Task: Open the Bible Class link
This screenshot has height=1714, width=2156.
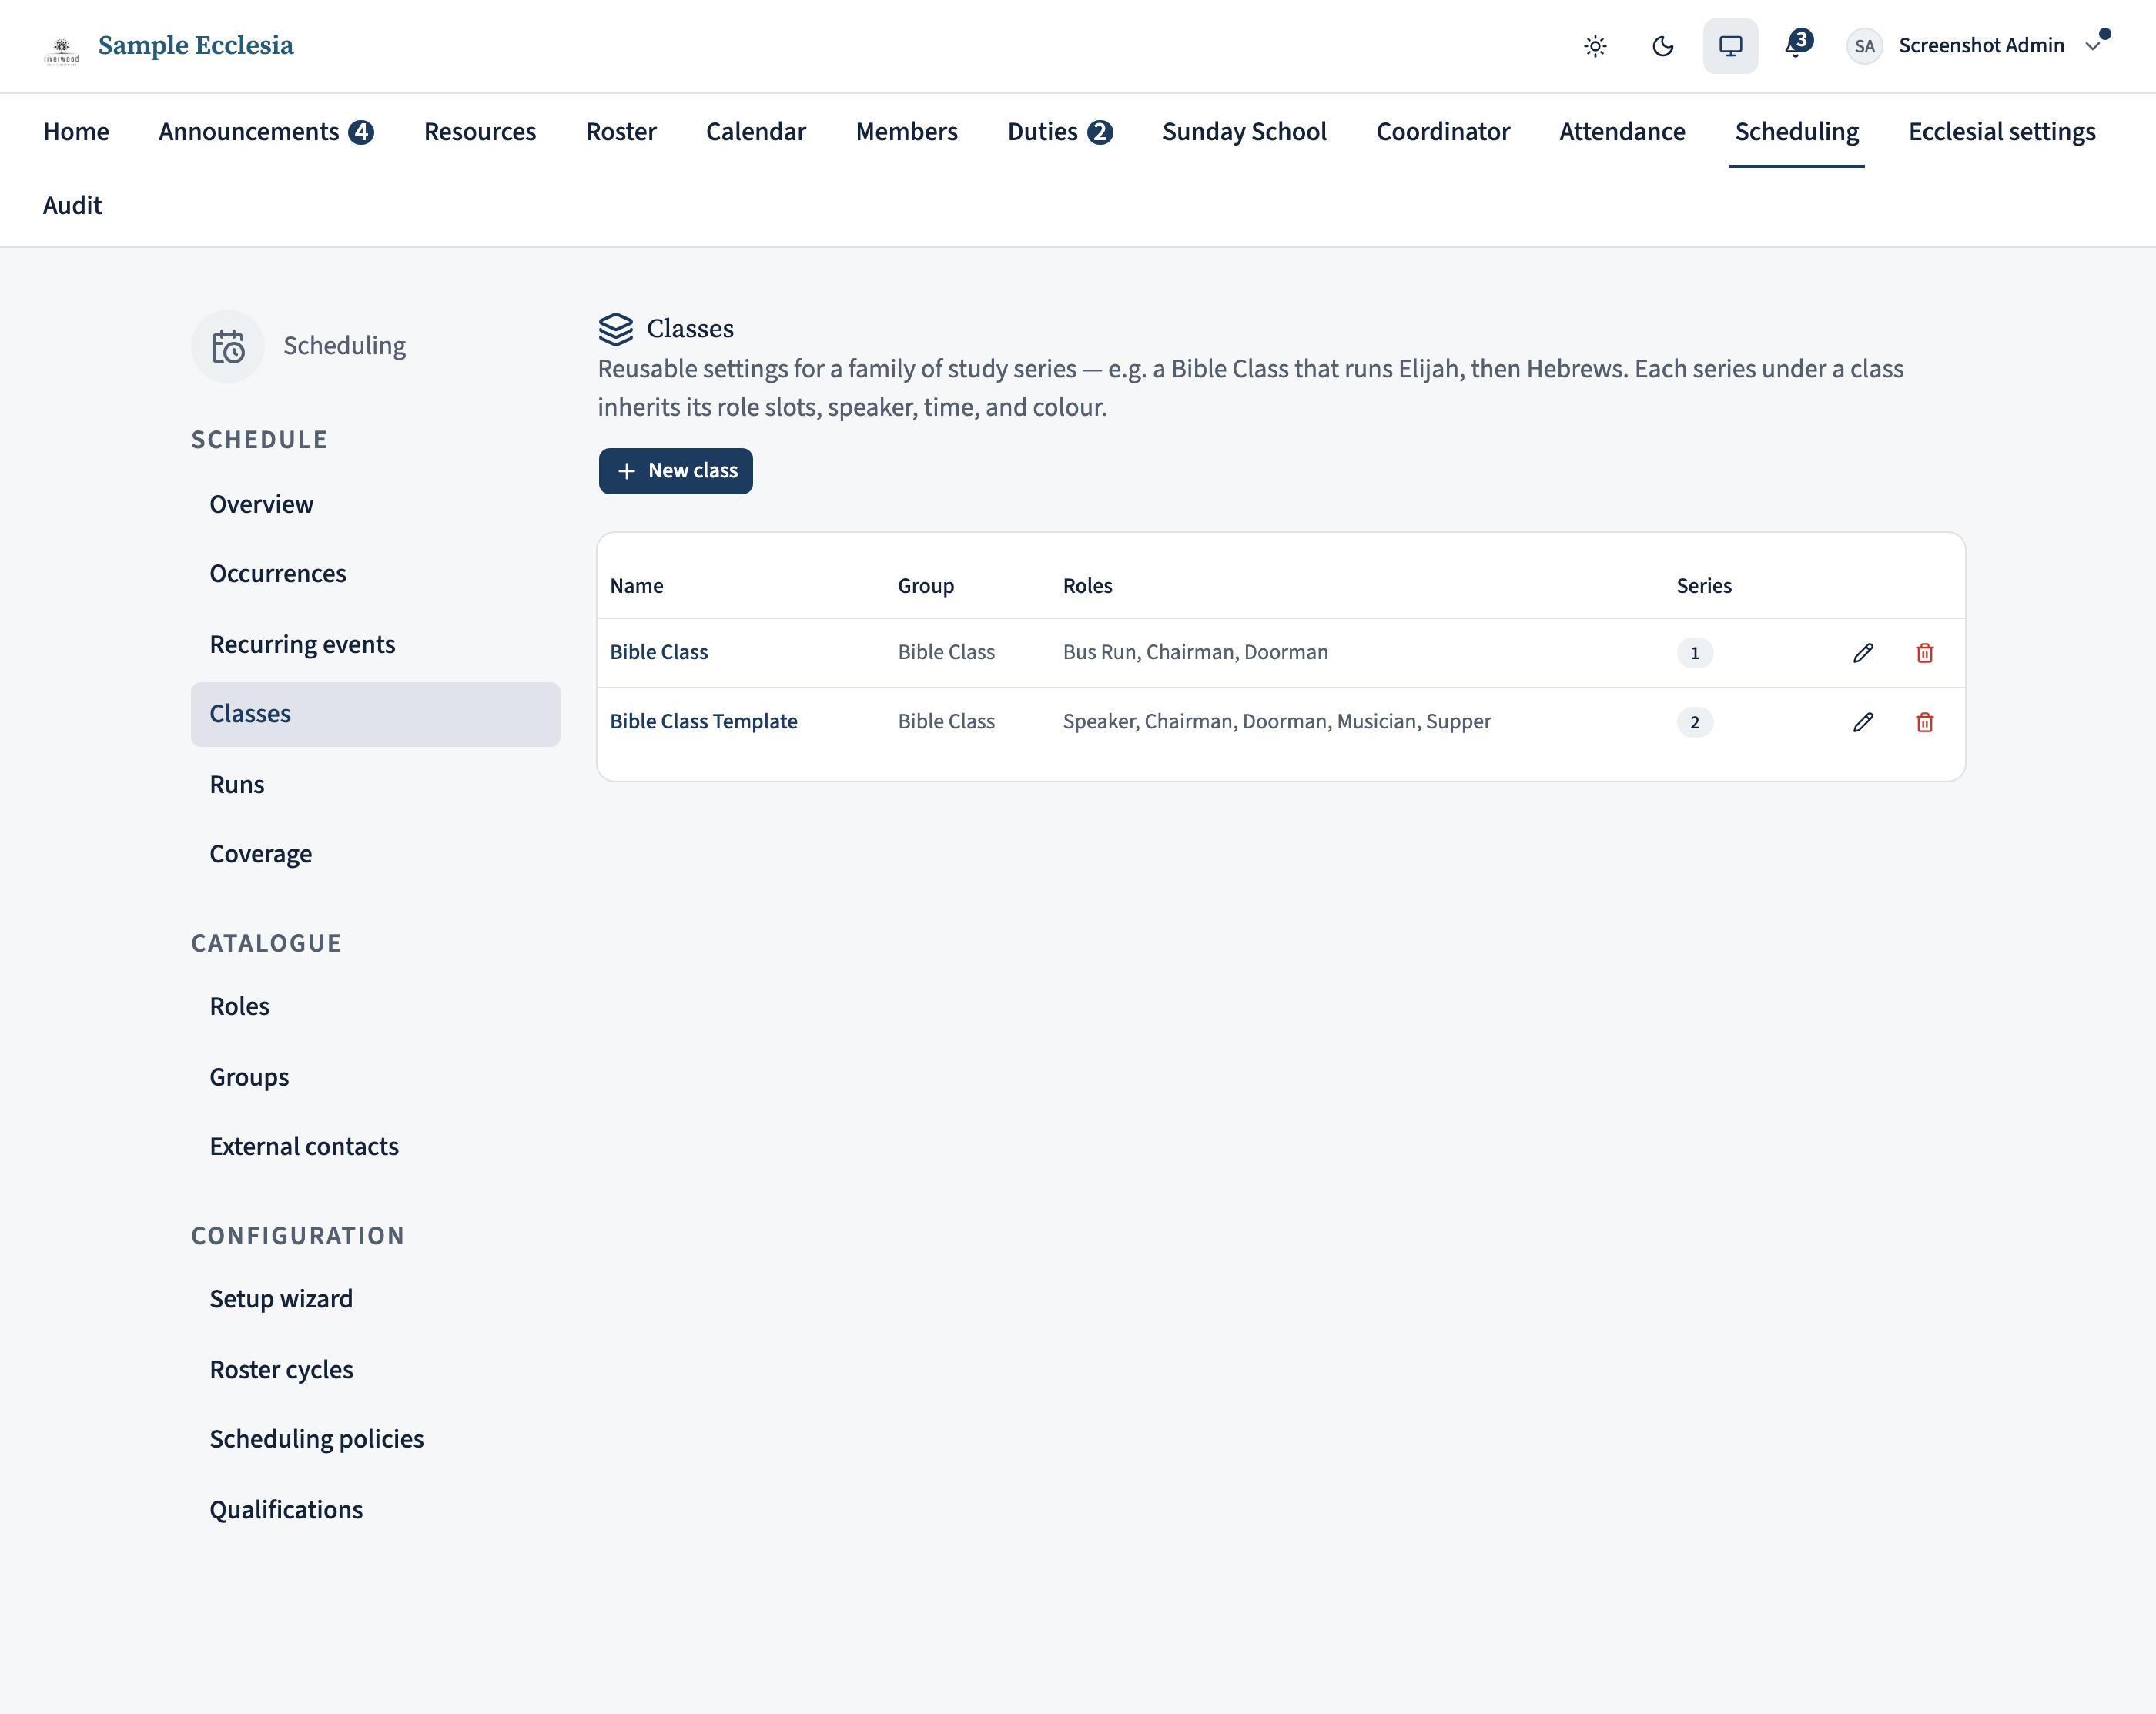Action: [x=659, y=652]
